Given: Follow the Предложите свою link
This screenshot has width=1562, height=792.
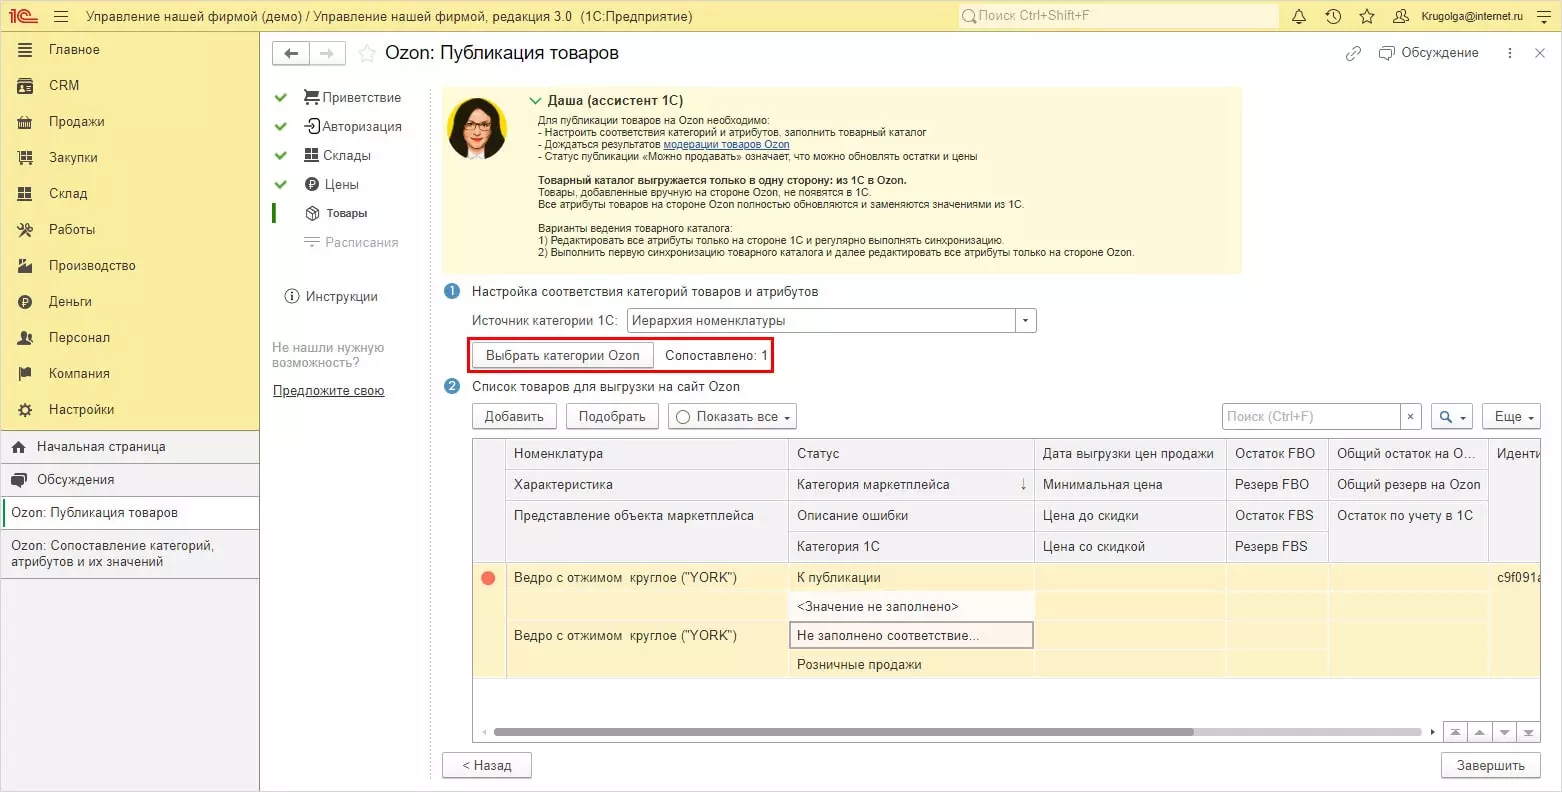Looking at the screenshot, I should click(x=329, y=391).
